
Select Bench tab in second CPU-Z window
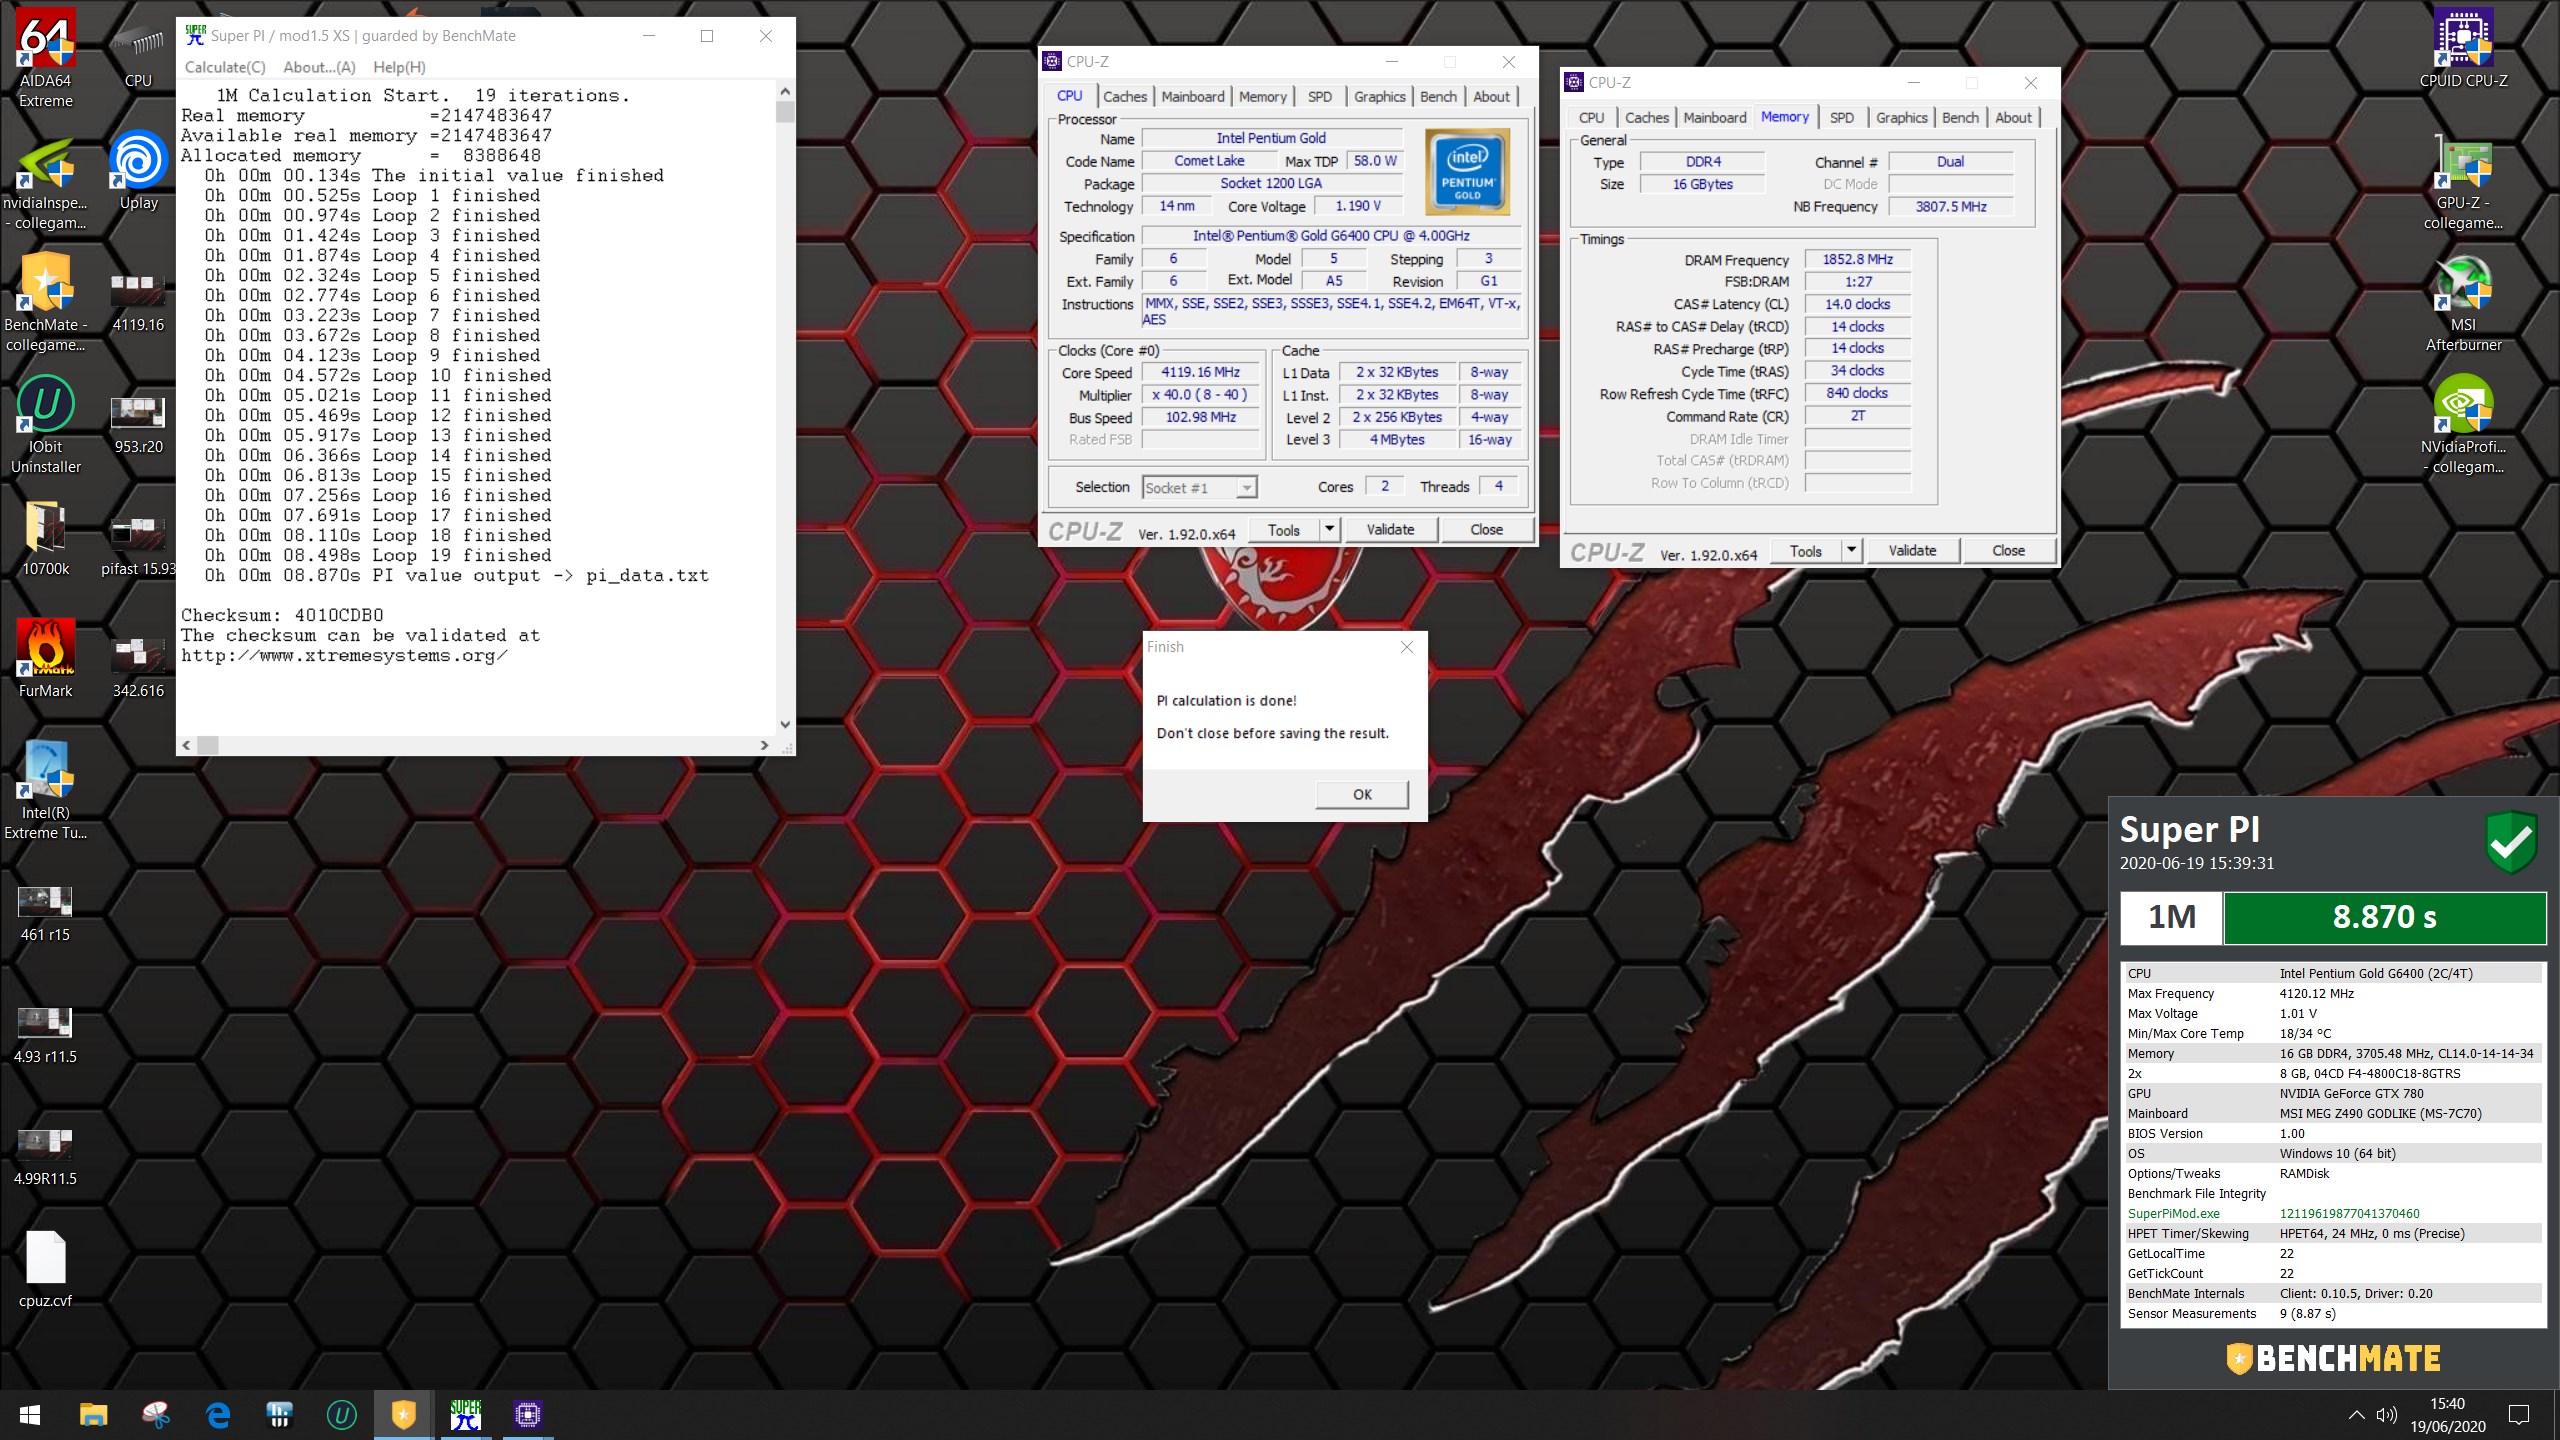click(x=1960, y=117)
